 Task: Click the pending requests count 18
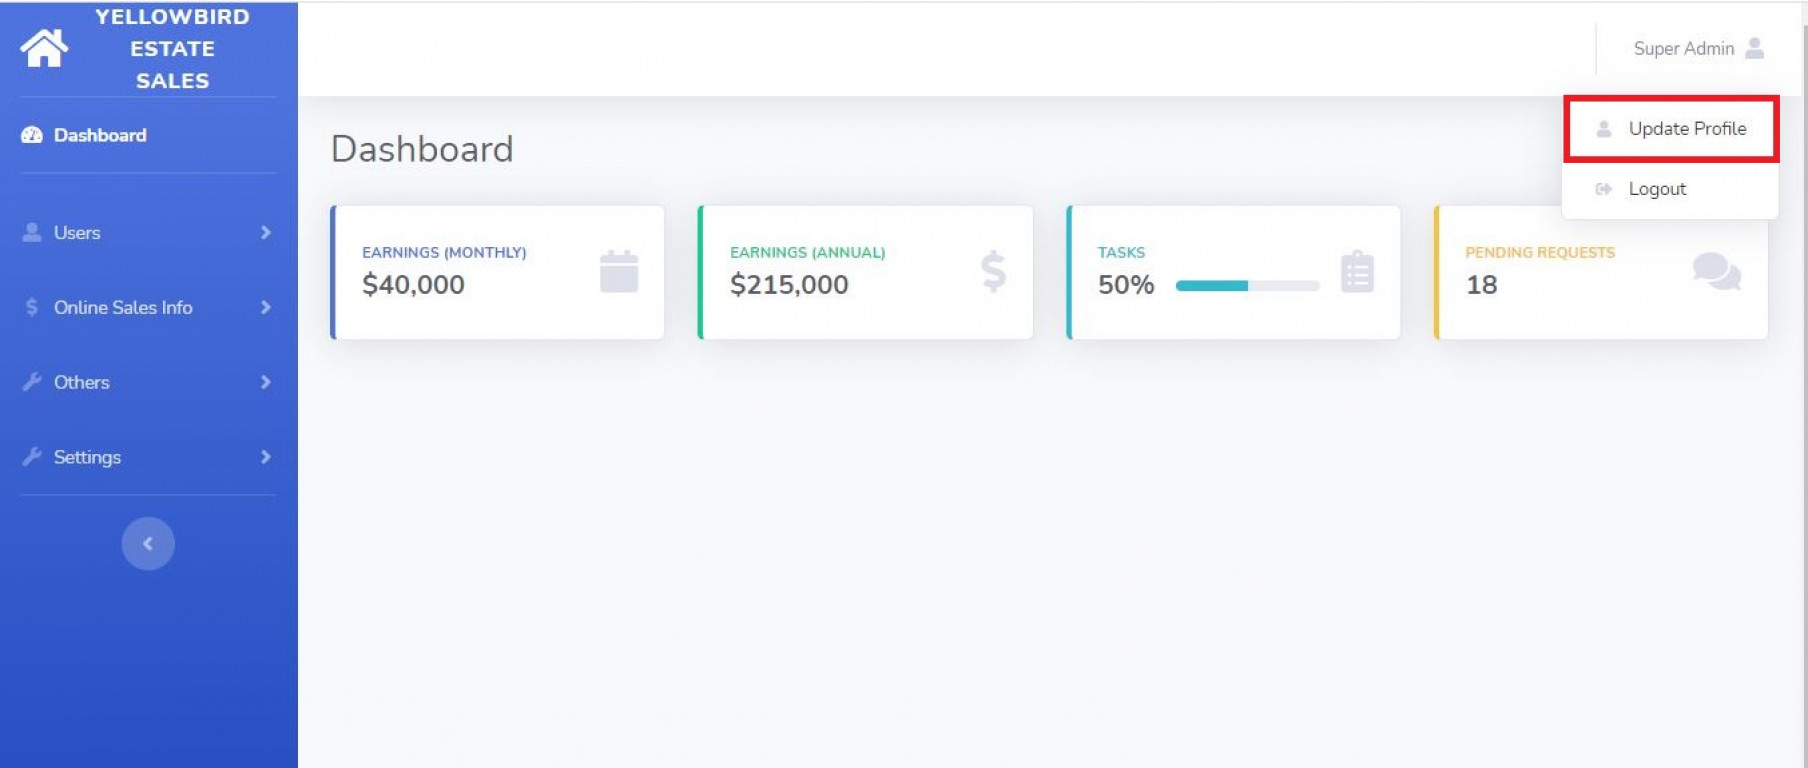(x=1481, y=285)
